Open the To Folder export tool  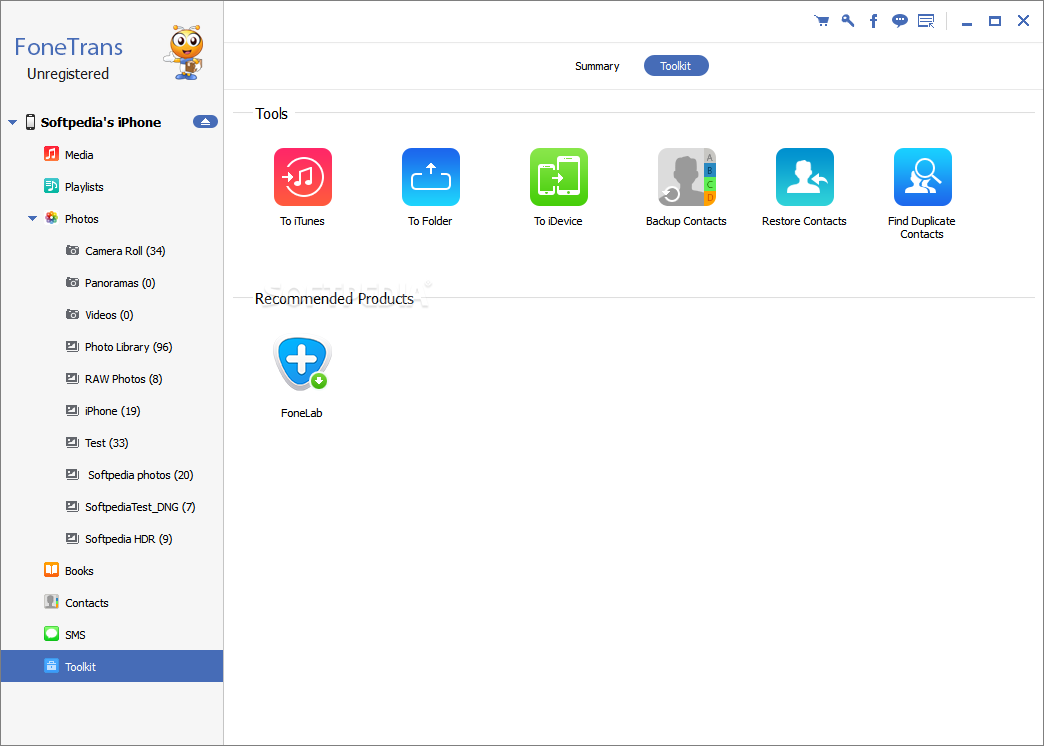431,177
